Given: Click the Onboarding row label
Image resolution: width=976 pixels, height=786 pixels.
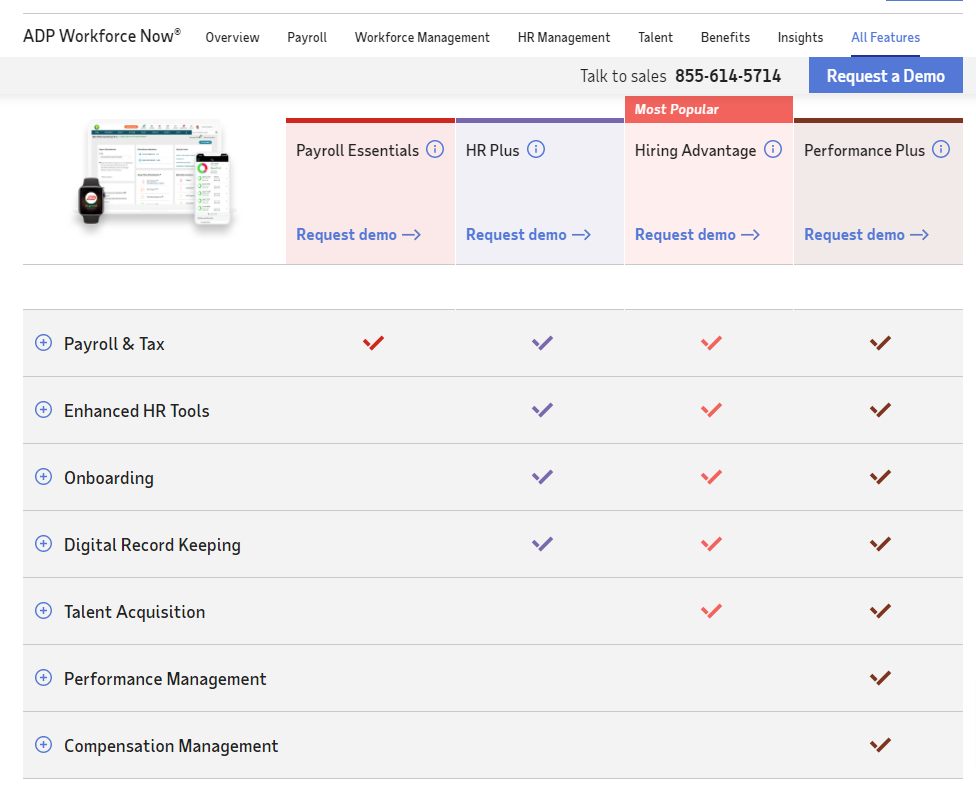Looking at the screenshot, I should 109,478.
